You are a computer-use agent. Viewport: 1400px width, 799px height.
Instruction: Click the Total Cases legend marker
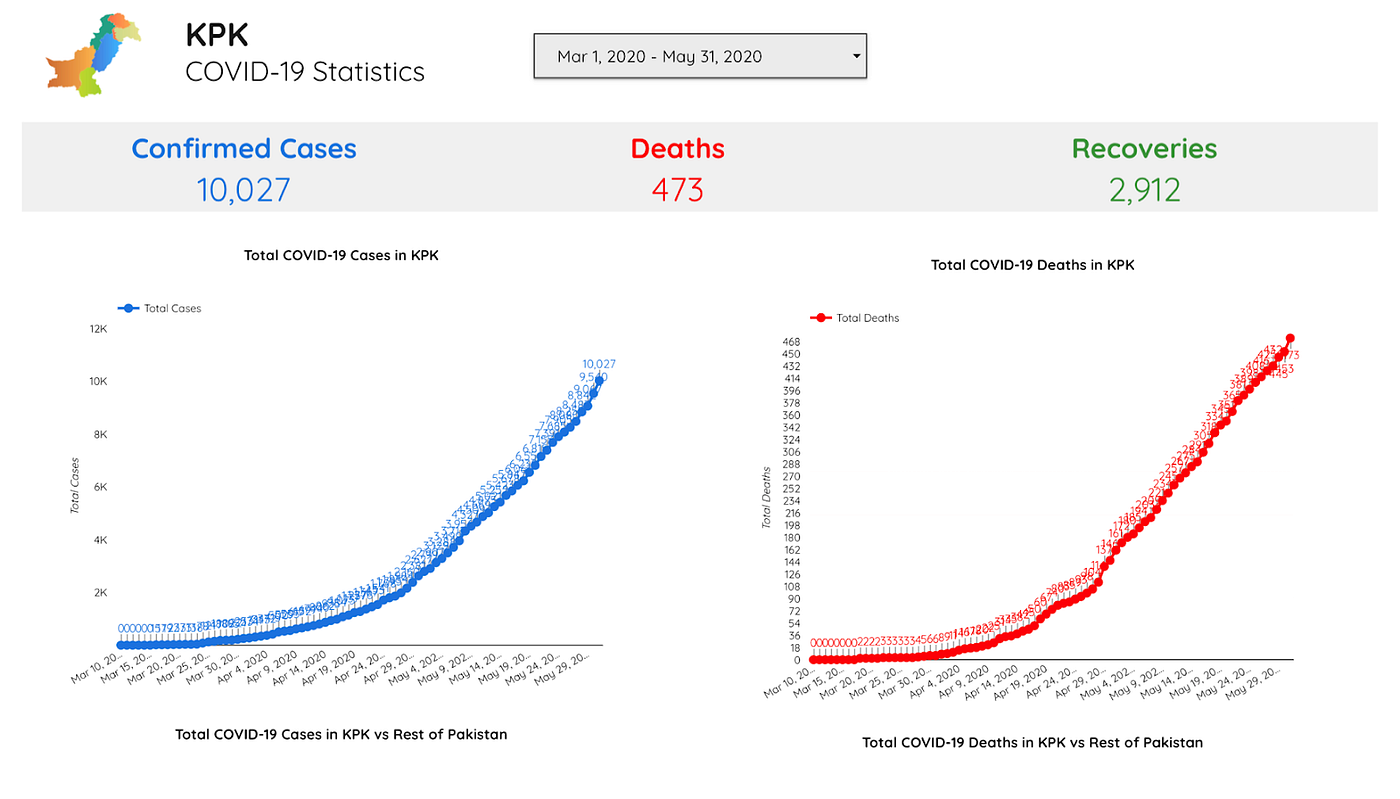tap(128, 309)
